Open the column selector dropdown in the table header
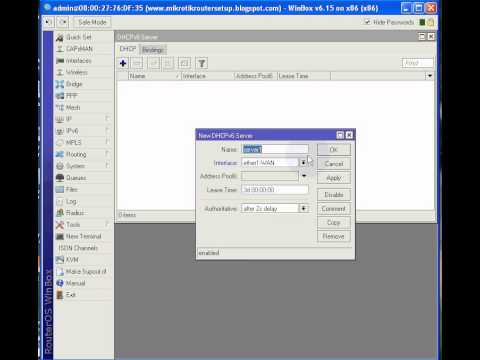 click(429, 76)
